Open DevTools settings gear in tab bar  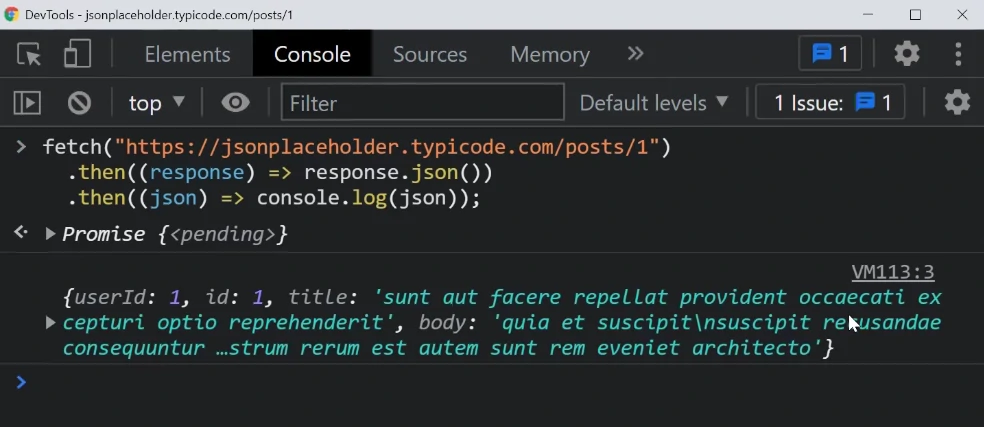906,54
